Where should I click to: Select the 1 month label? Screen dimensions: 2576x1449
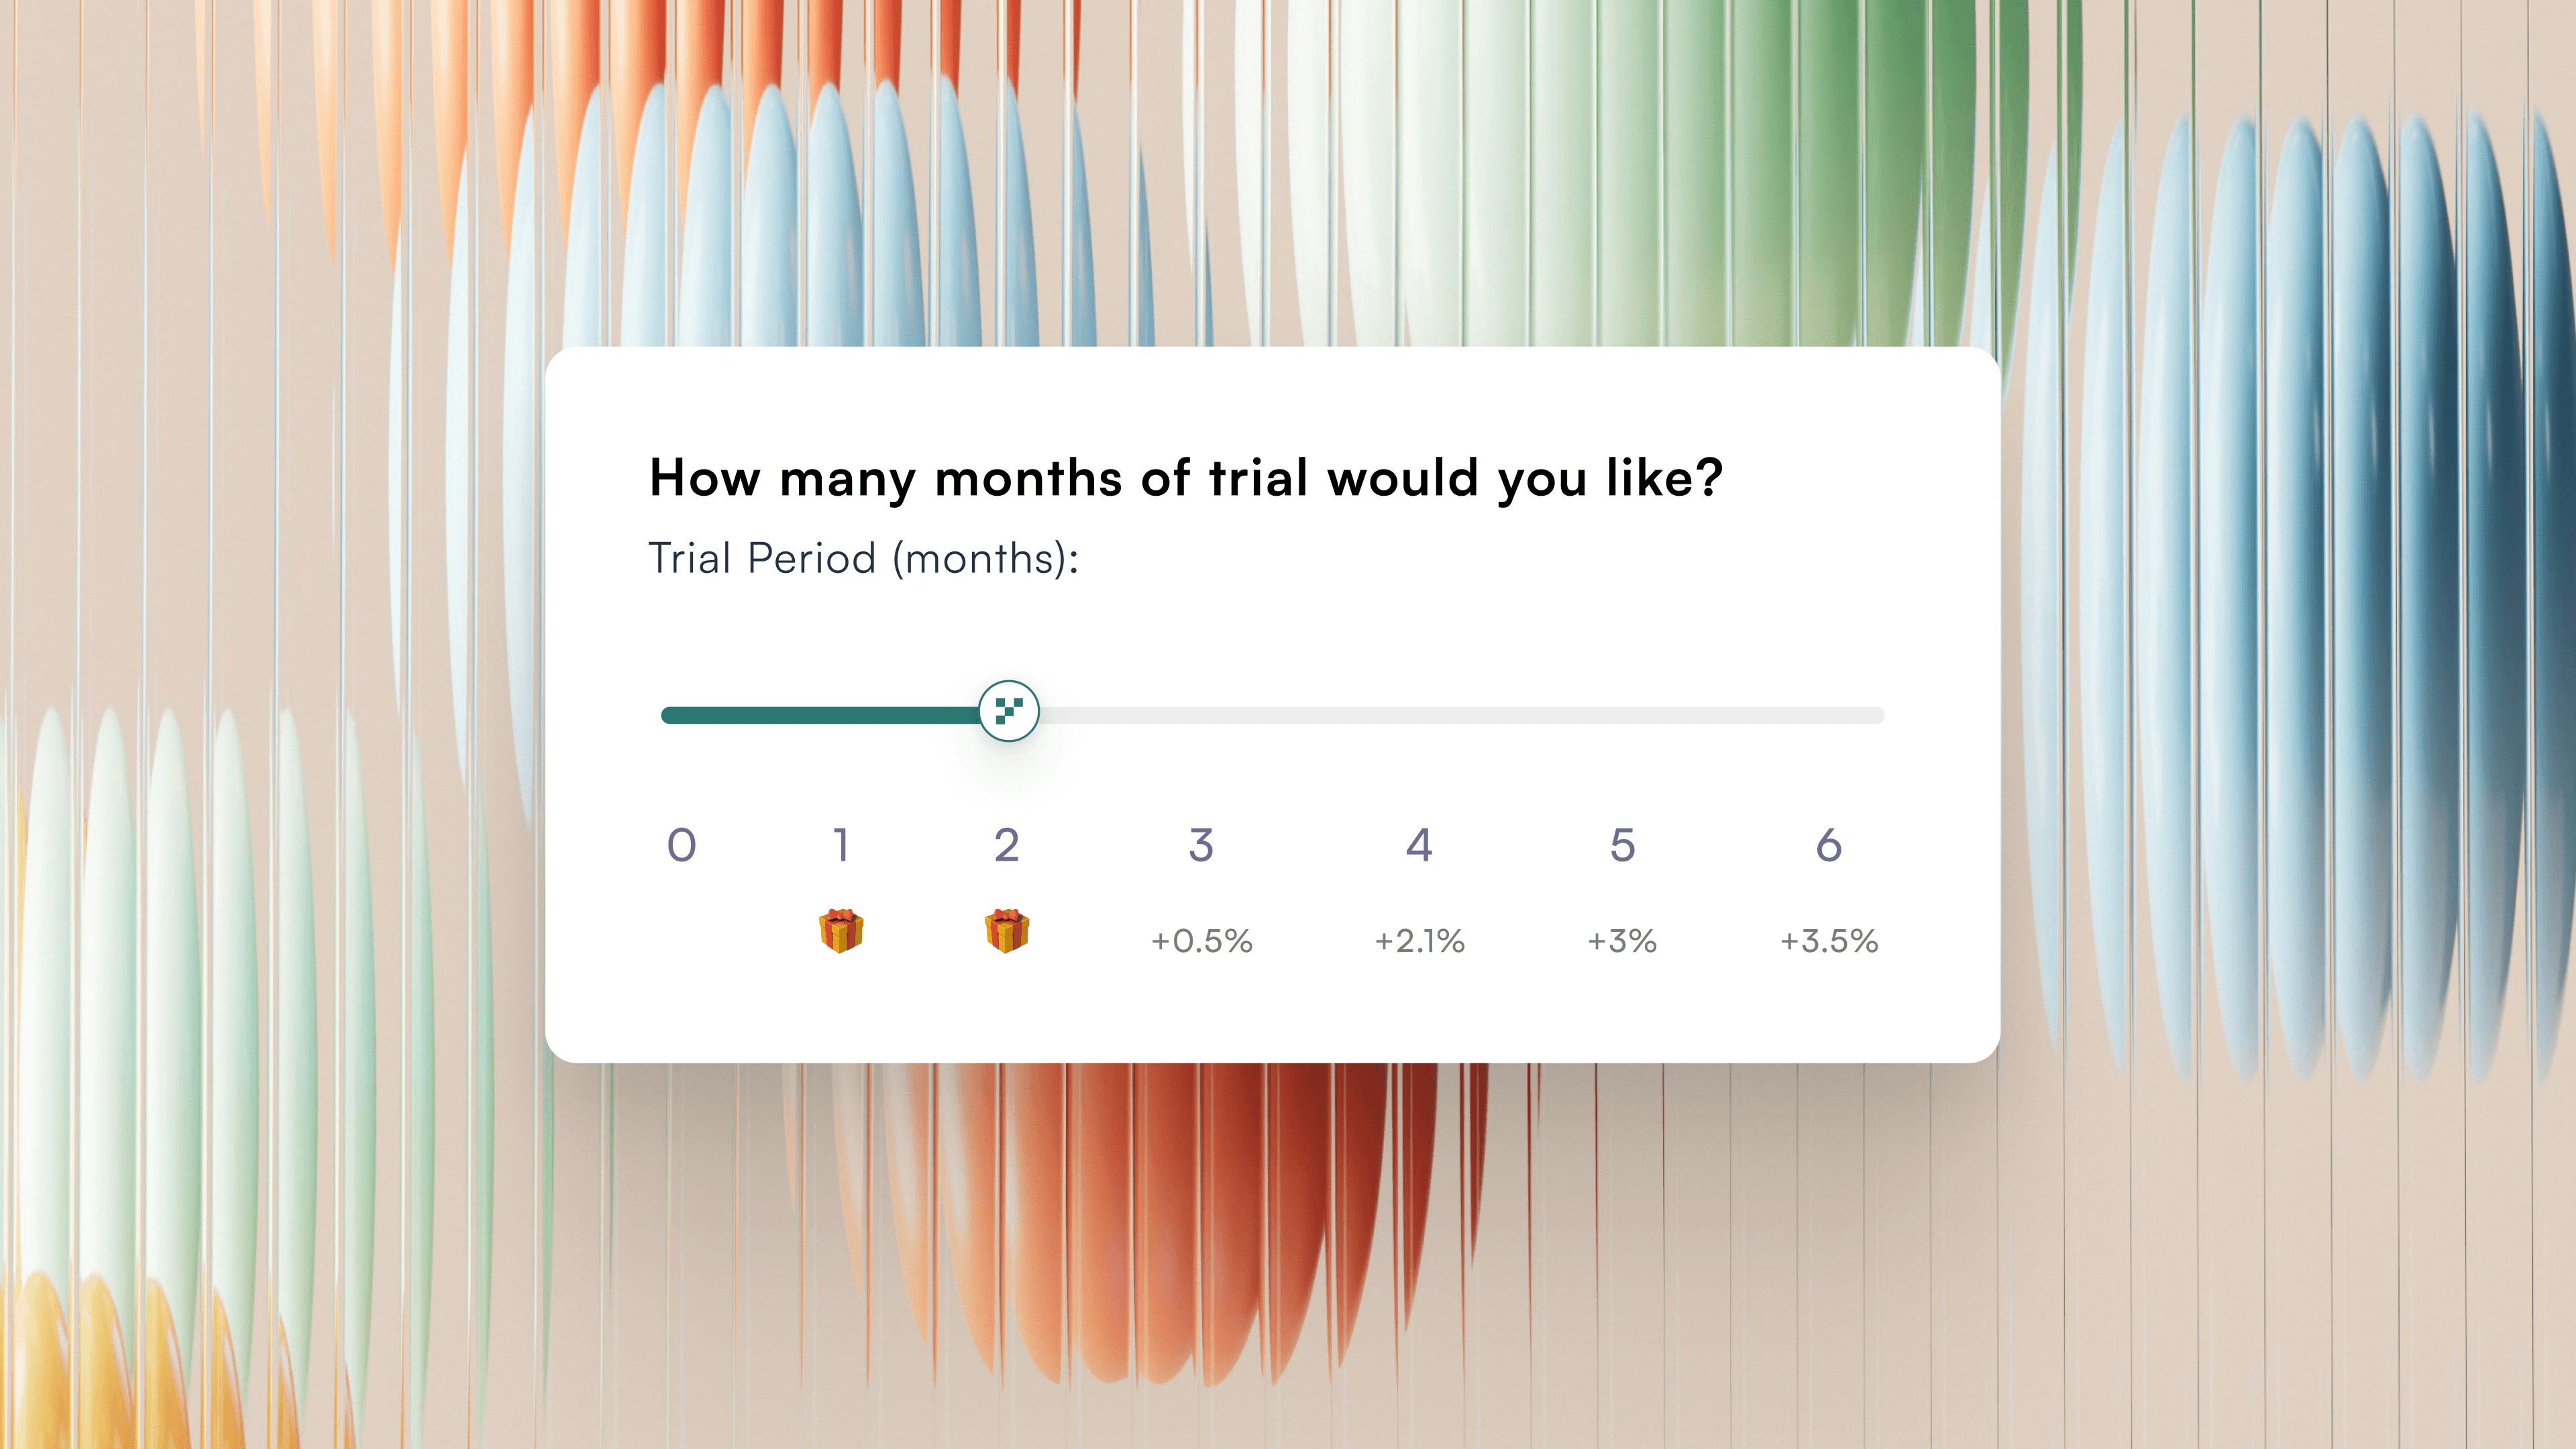841,846
